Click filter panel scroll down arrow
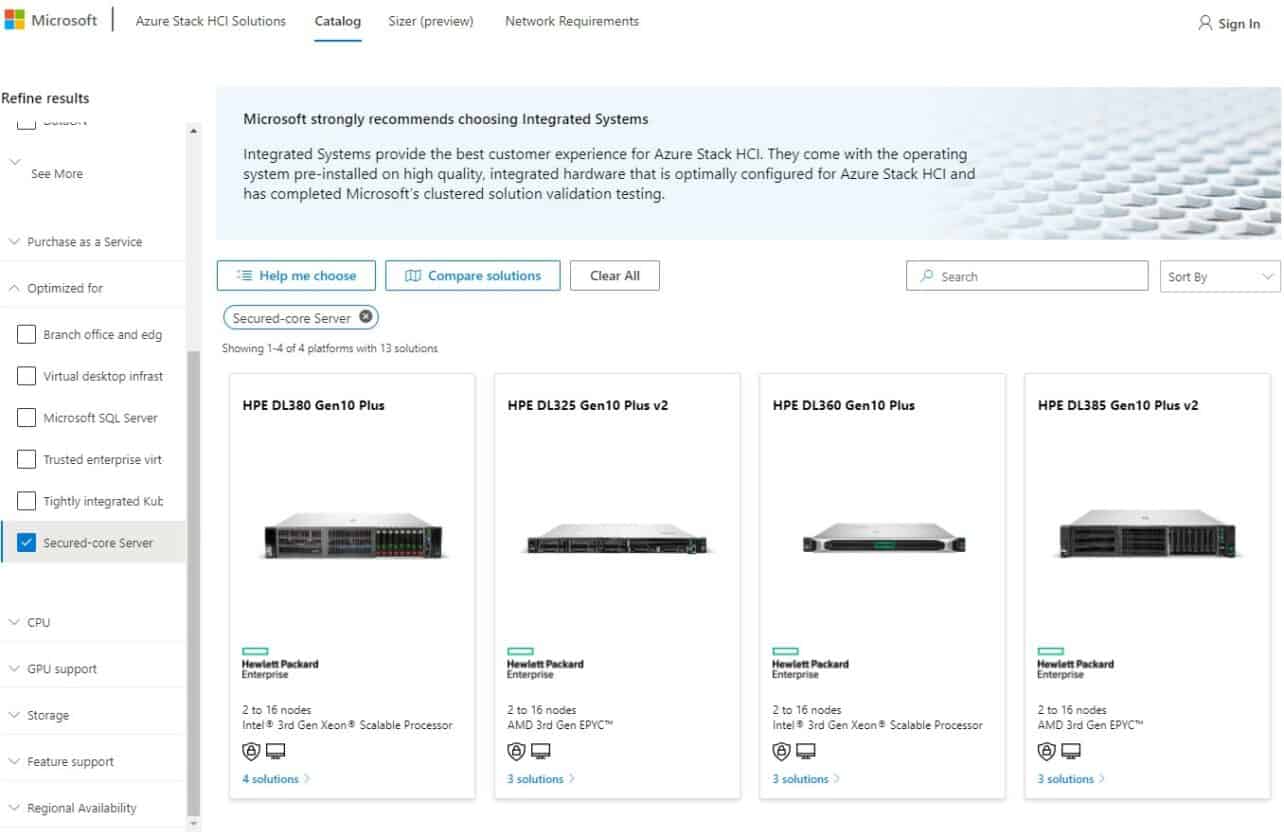The image size is (1284, 837). 194,823
